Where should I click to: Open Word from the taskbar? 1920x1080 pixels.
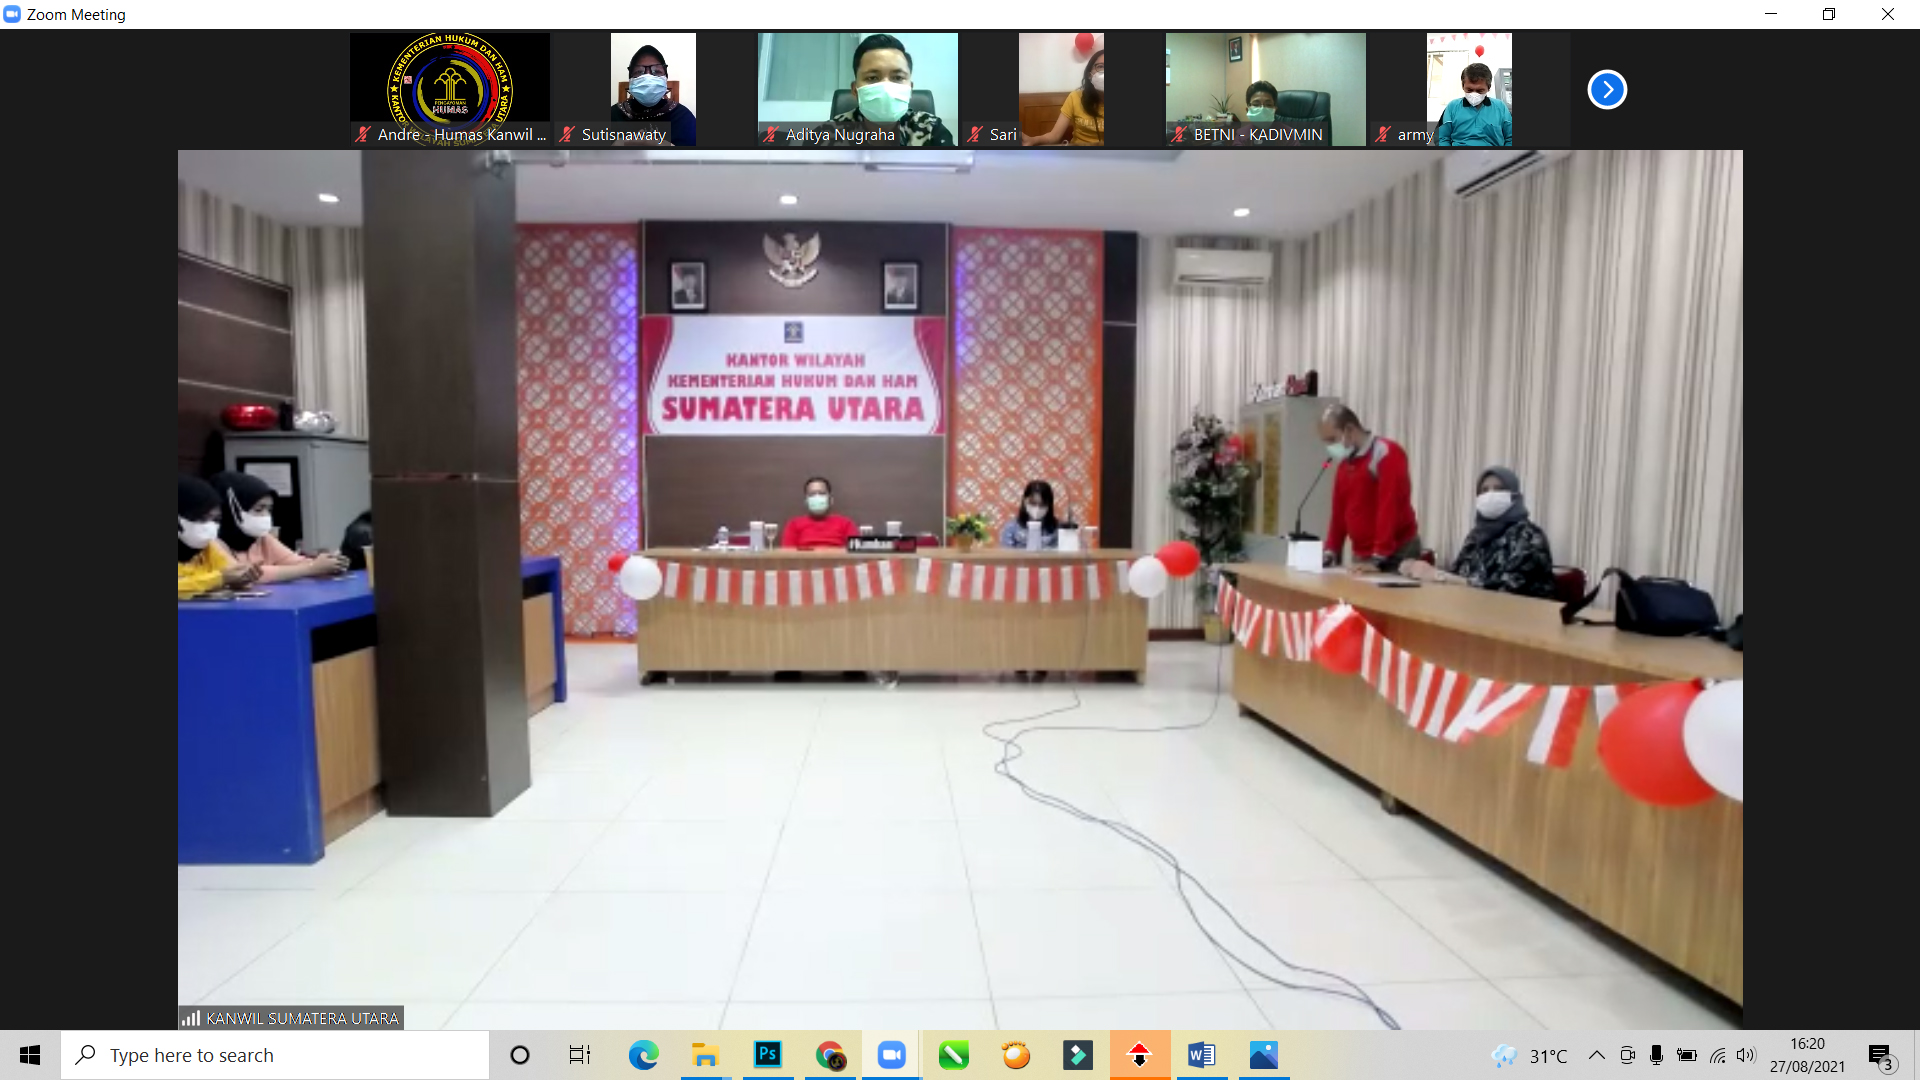tap(1201, 1055)
